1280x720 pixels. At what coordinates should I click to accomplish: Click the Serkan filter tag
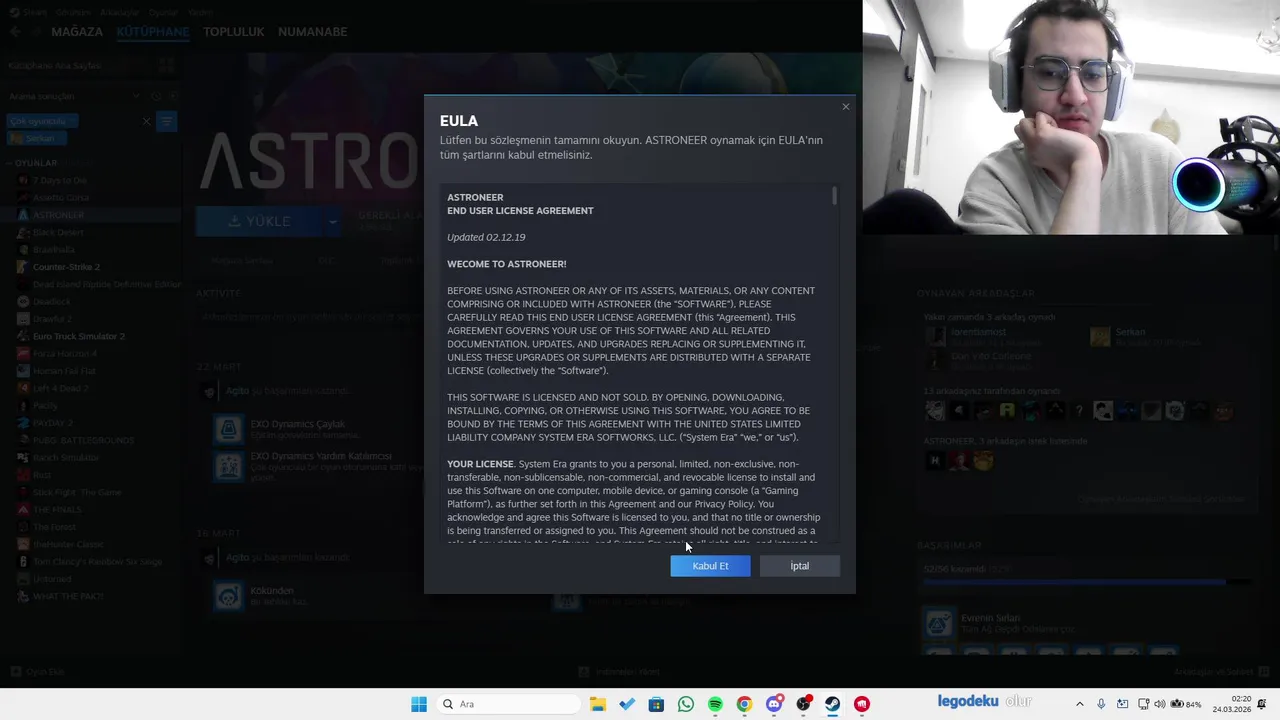(37, 138)
